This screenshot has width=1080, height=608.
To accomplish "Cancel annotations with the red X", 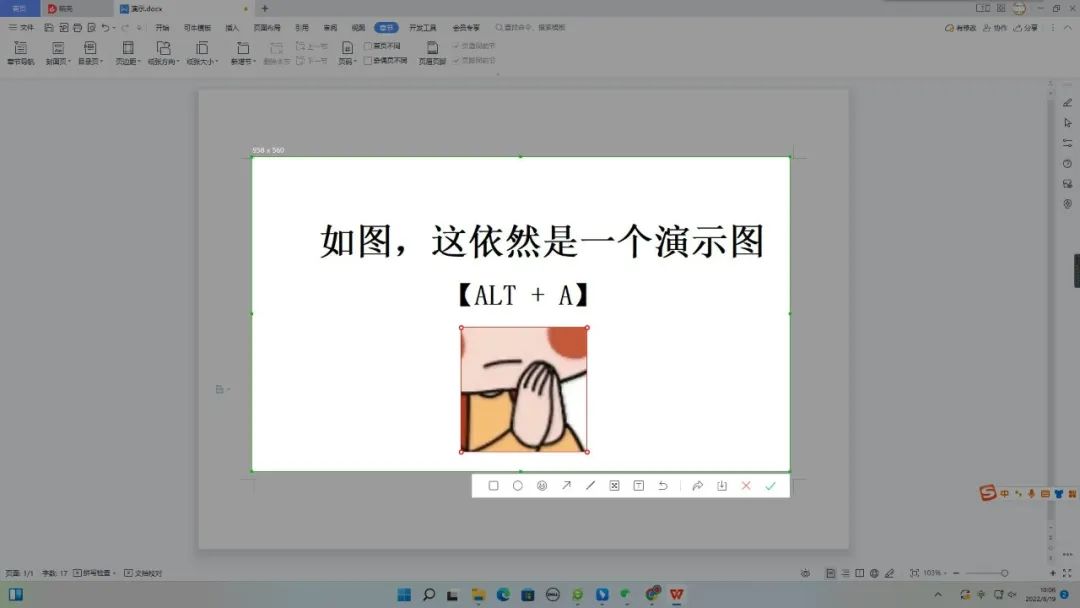I will 746,485.
